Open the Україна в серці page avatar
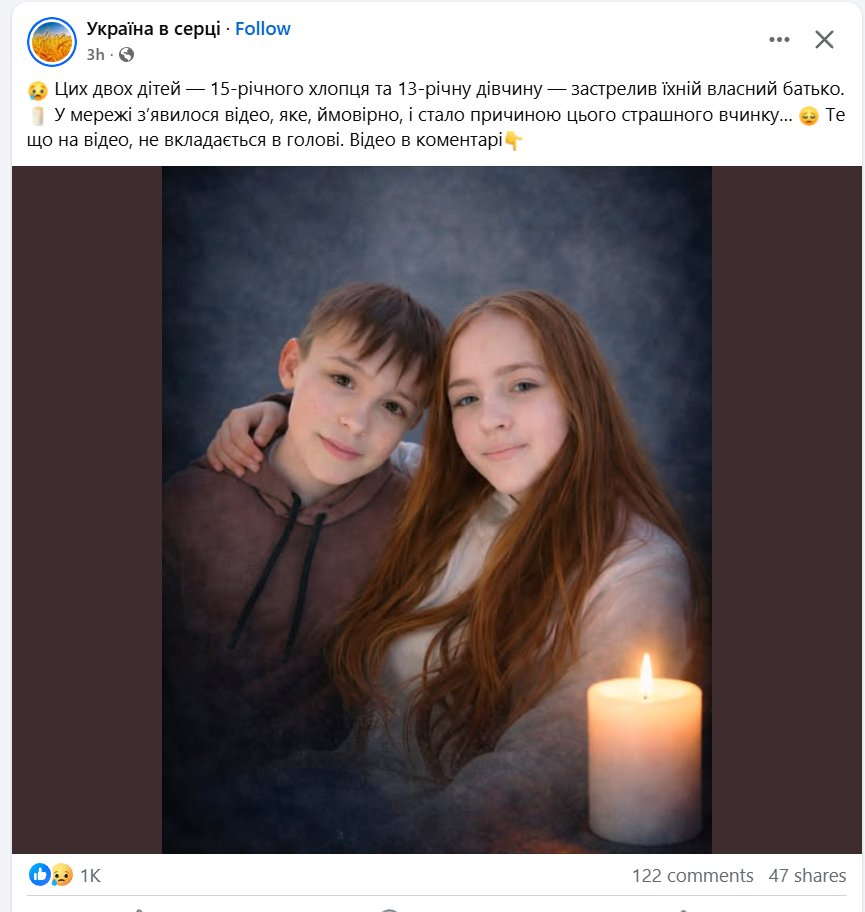 pyautogui.click(x=53, y=41)
